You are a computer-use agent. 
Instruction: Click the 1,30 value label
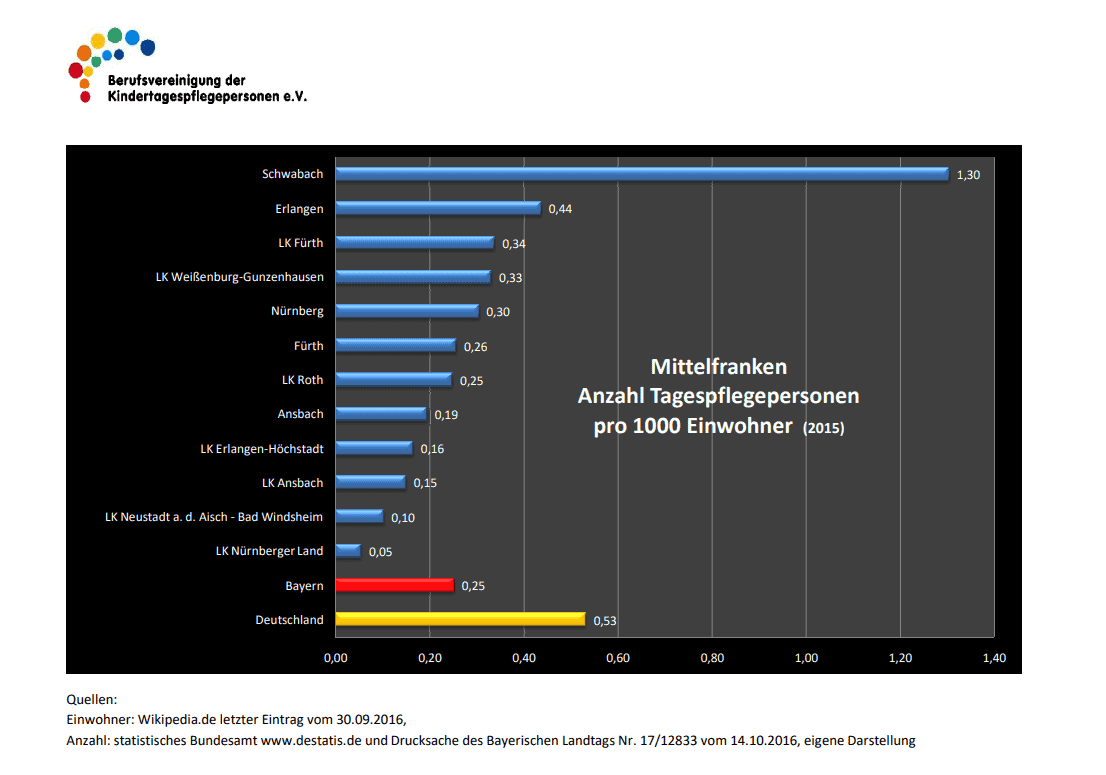pos(968,175)
